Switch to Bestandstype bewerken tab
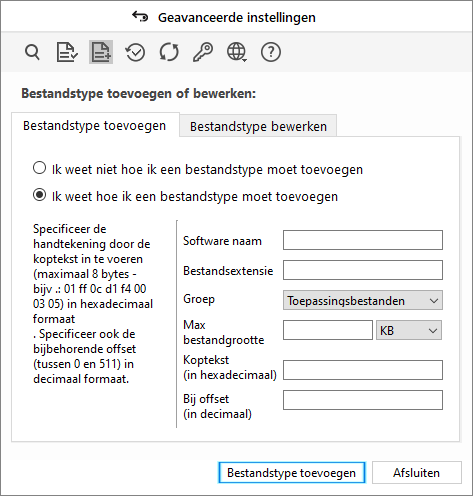473x496 pixels. point(258,126)
